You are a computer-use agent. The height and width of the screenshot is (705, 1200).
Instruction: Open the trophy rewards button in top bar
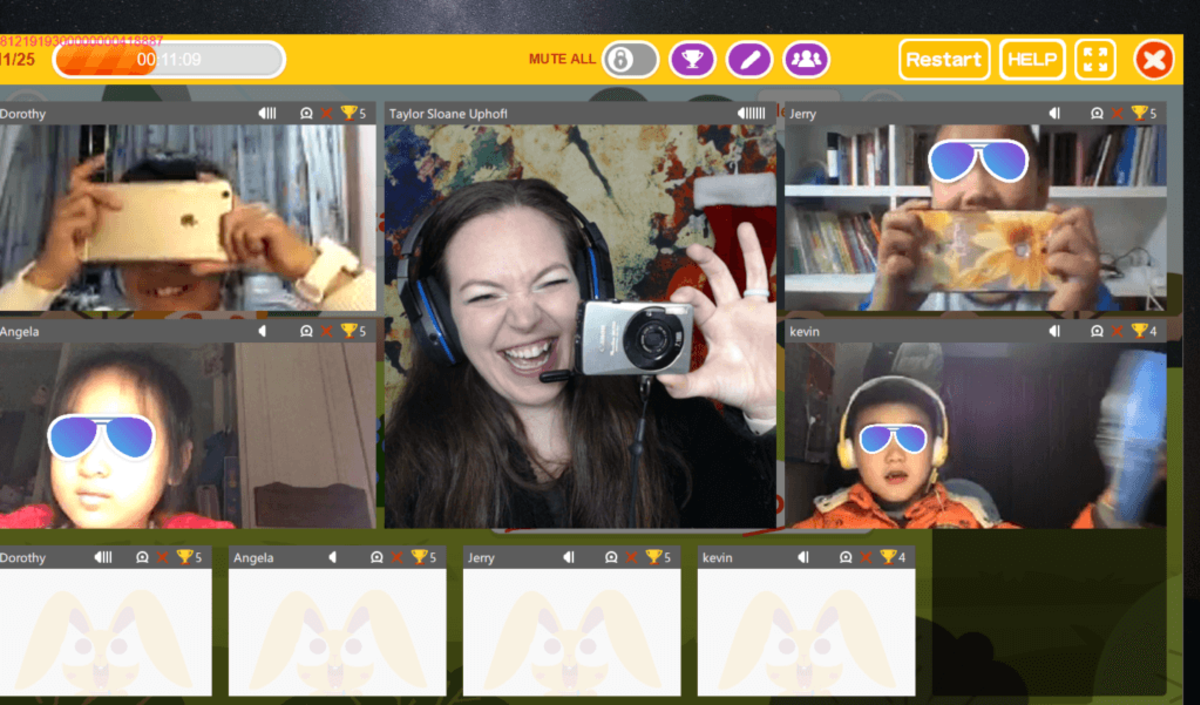(692, 60)
